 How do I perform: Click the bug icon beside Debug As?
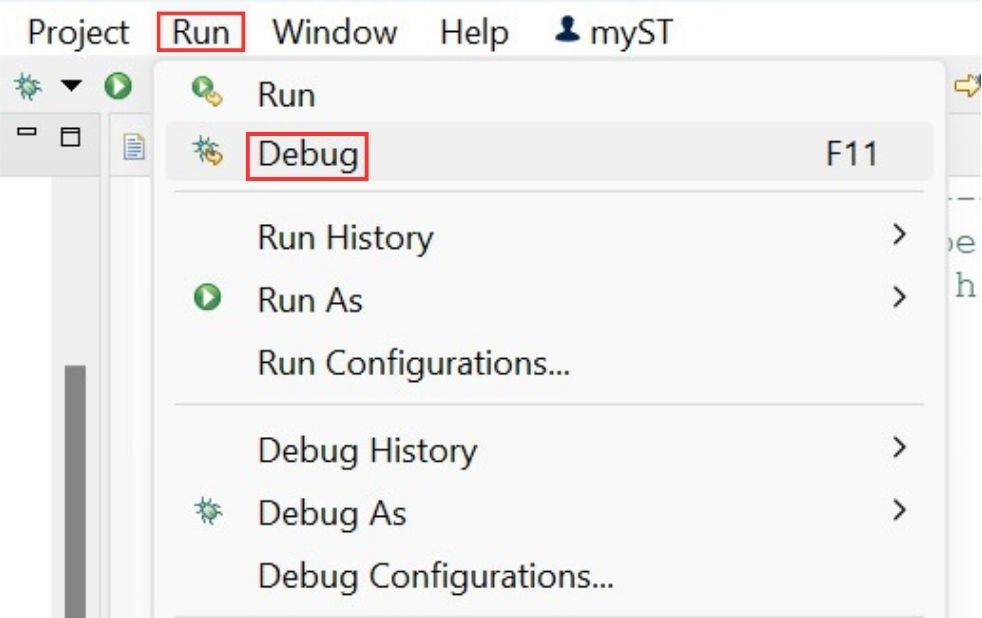[207, 511]
